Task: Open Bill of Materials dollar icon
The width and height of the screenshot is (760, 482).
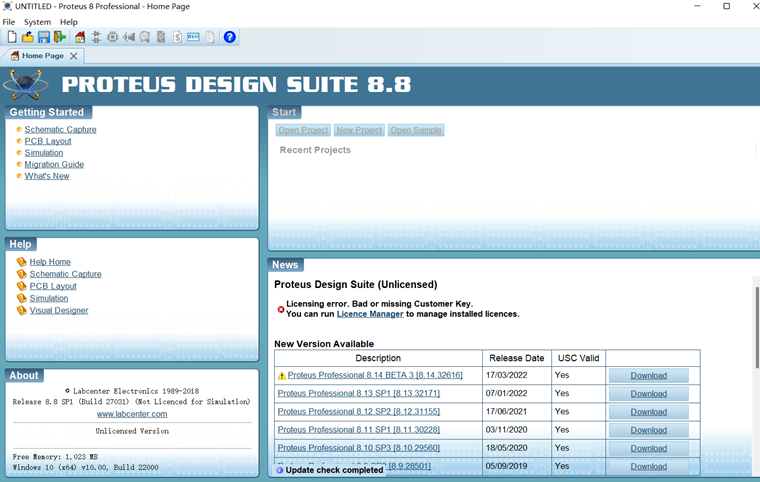Action: pyautogui.click(x=177, y=37)
